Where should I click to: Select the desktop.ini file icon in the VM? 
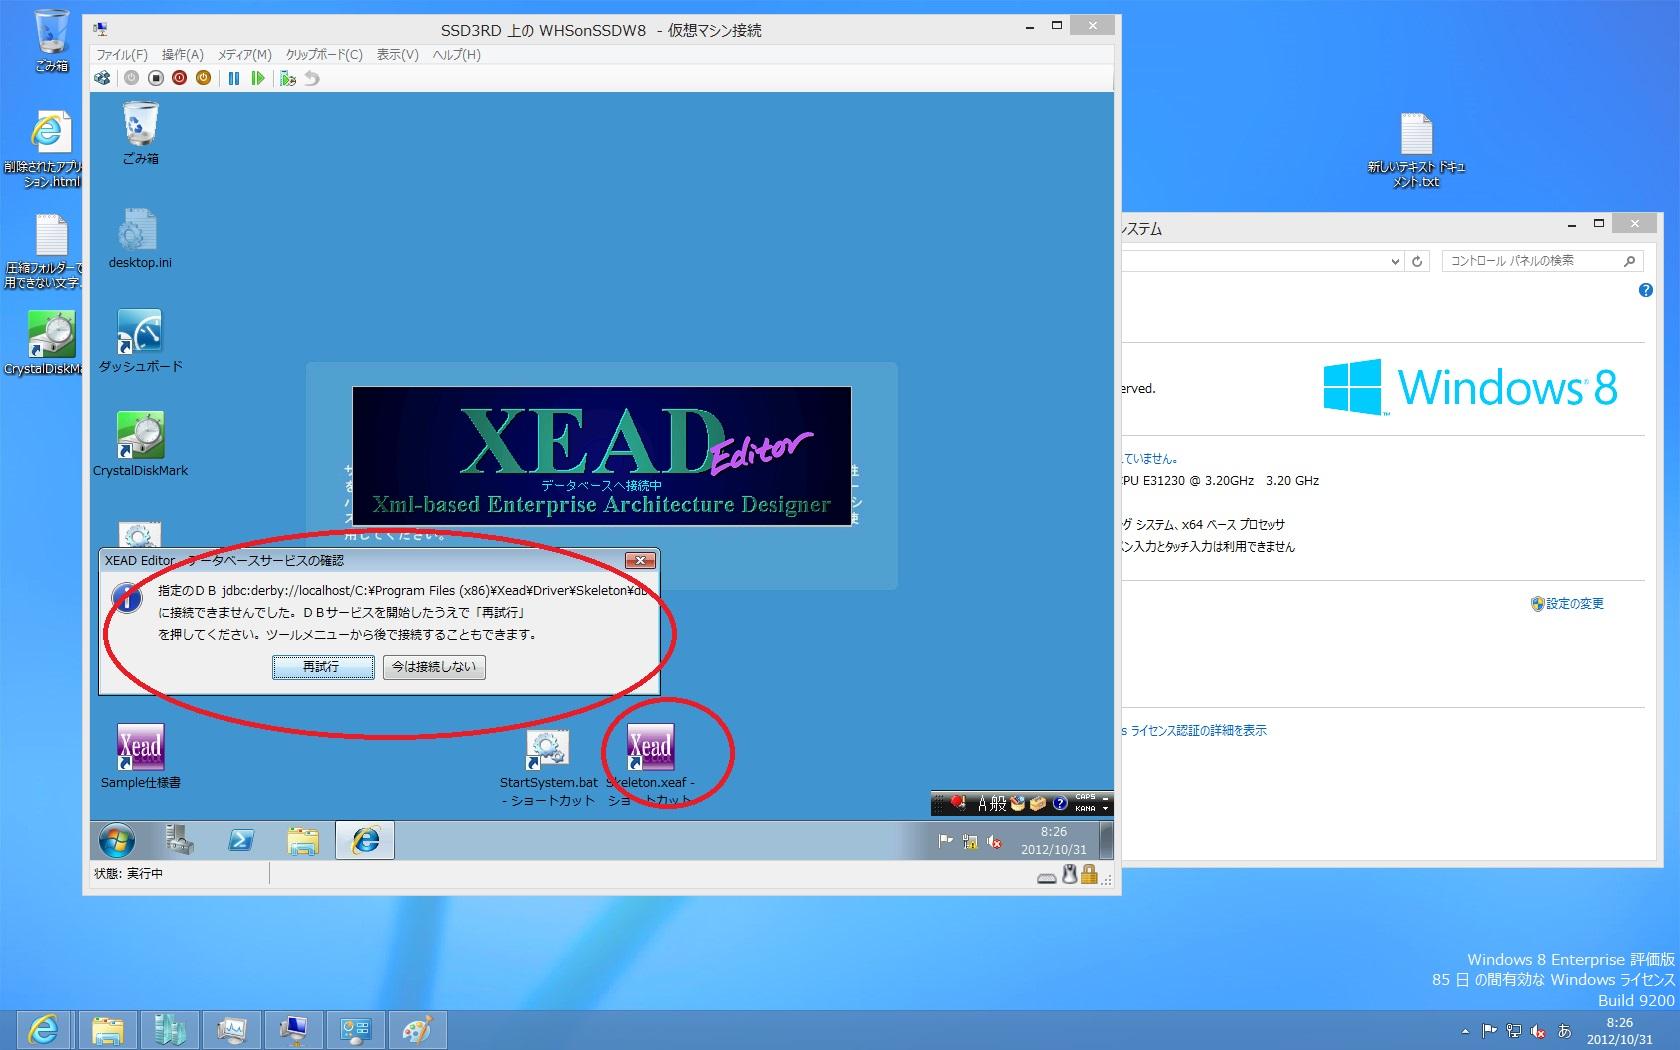pyautogui.click(x=140, y=238)
